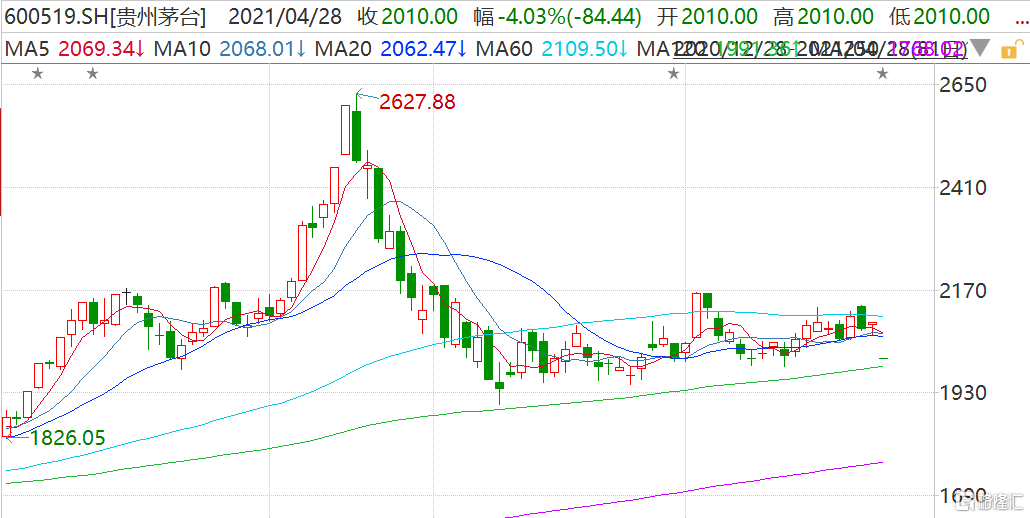Open the indicator dropdown triangle beside the lock
The width and height of the screenshot is (1030, 518).
click(980, 48)
